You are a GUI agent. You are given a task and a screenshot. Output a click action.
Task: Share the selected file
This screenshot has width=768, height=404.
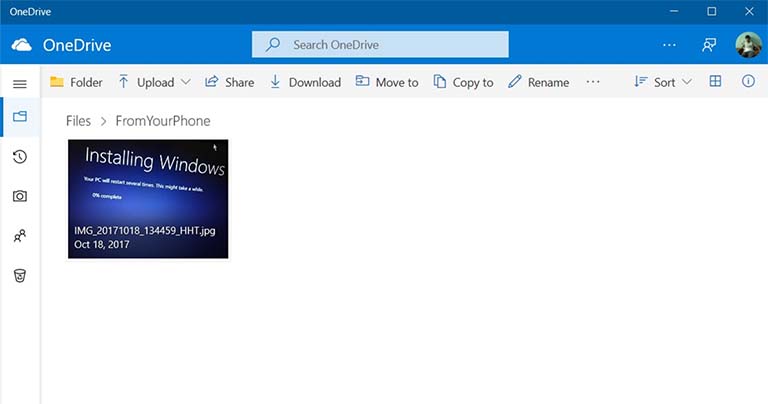pyautogui.click(x=229, y=82)
